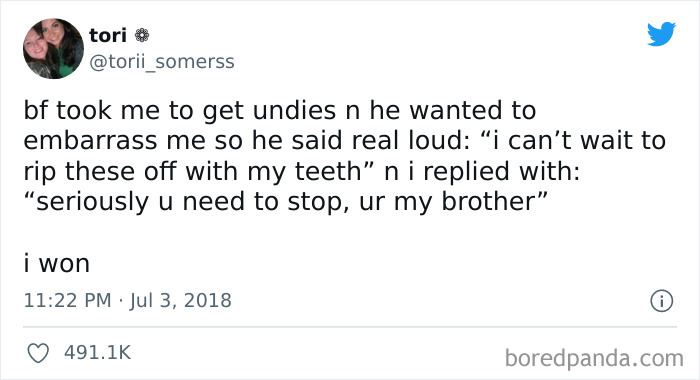The height and width of the screenshot is (380, 700).
Task: Click the Twitter bird logo
Action: (x=661, y=33)
